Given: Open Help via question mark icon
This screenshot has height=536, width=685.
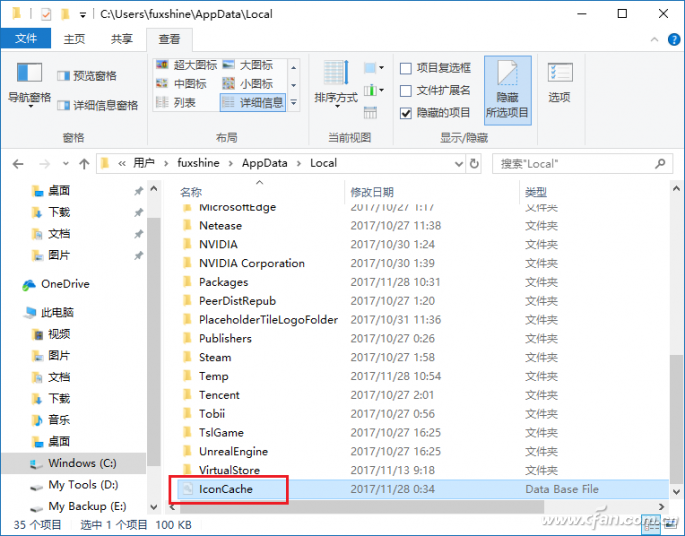Looking at the screenshot, I should pos(674,40).
